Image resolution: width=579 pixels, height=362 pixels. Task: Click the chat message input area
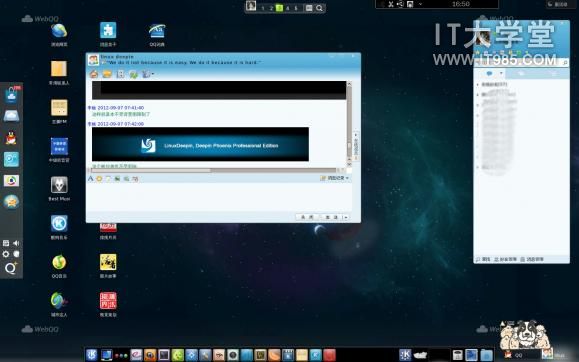[219, 197]
